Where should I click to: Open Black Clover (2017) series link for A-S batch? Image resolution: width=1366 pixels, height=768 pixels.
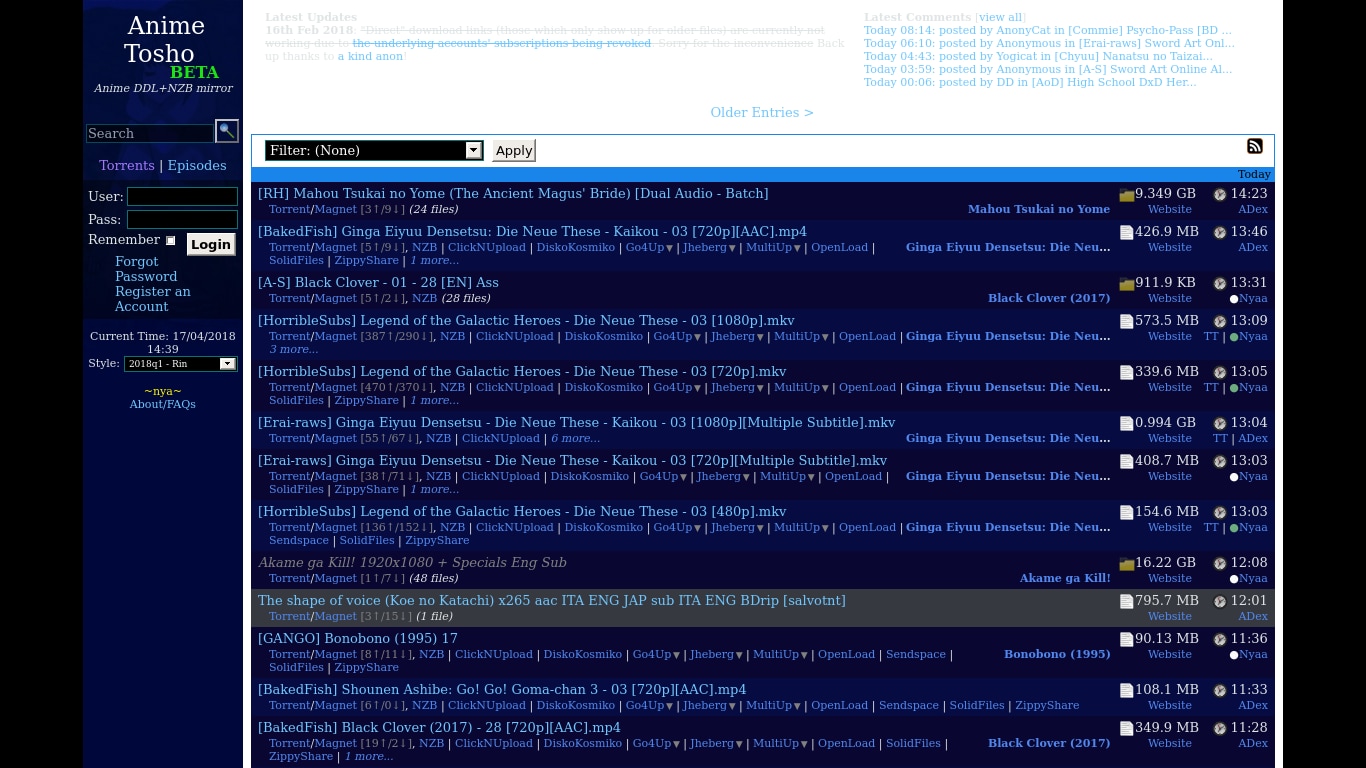click(1049, 299)
